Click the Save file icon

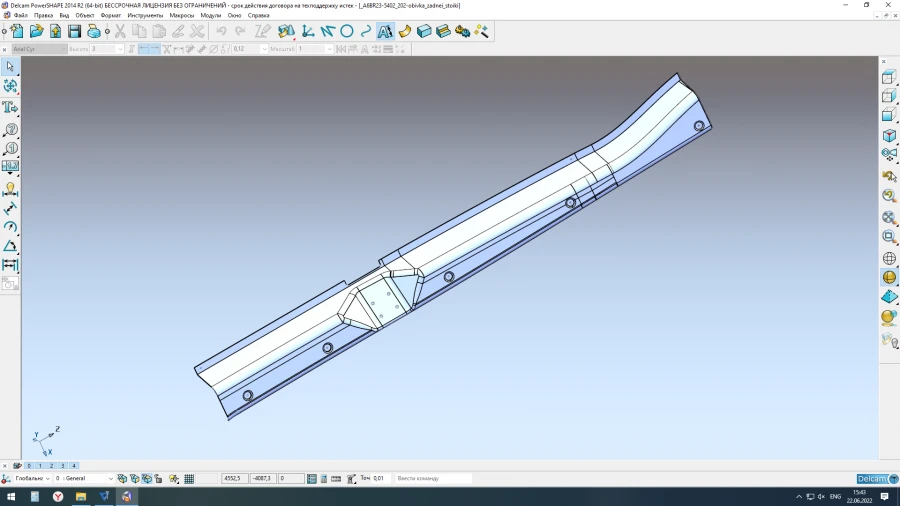[x=74, y=31]
